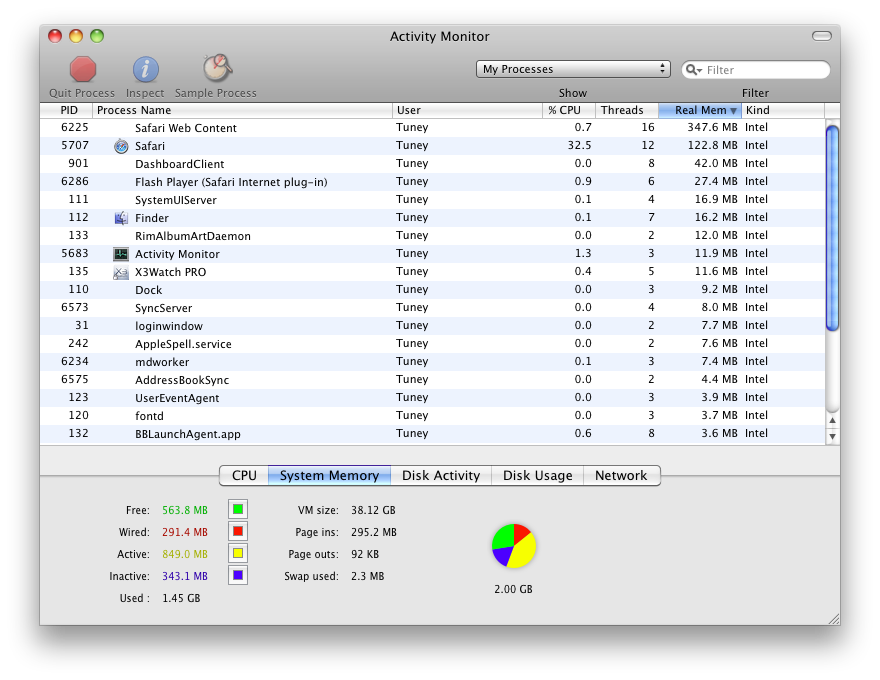Click the 38.12 GB VM size value
The height and width of the screenshot is (680, 880).
pyautogui.click(x=373, y=510)
